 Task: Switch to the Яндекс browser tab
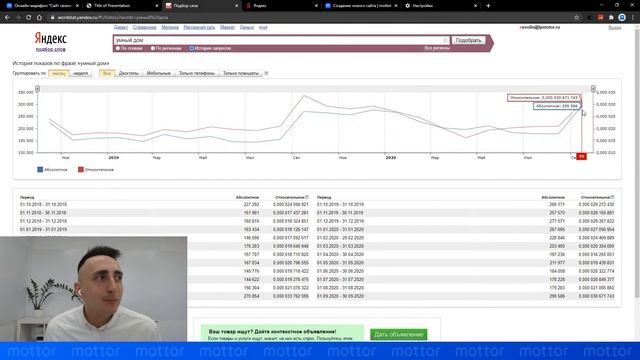[281, 6]
